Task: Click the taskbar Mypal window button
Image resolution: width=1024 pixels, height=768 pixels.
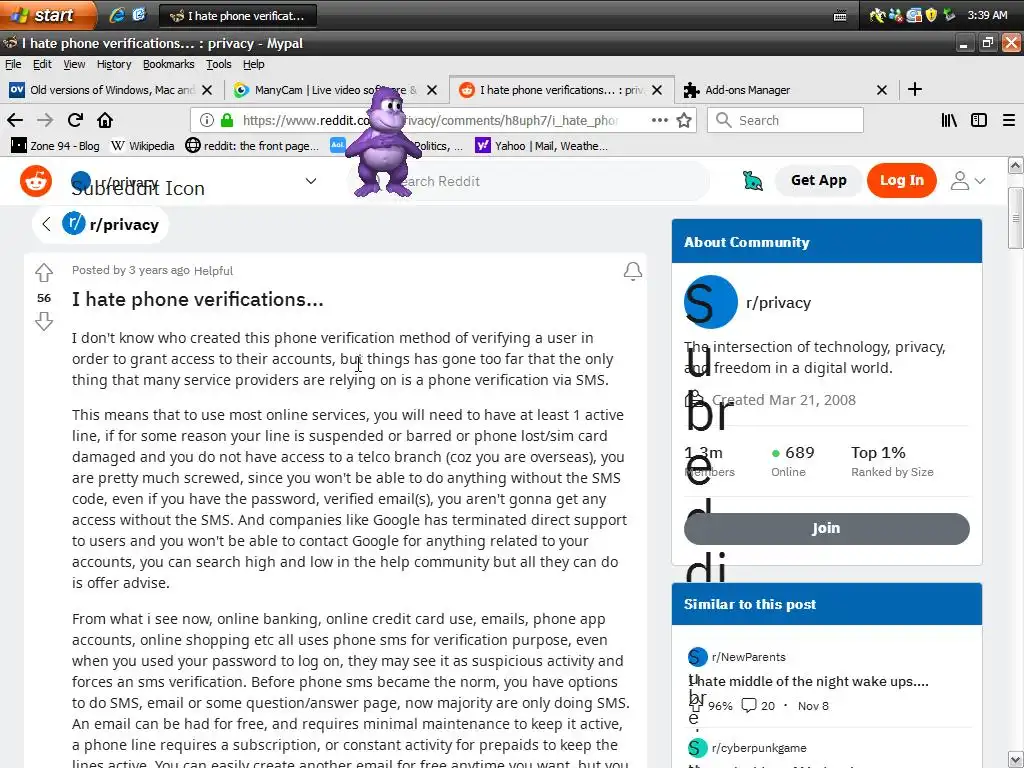Action: click(238, 16)
